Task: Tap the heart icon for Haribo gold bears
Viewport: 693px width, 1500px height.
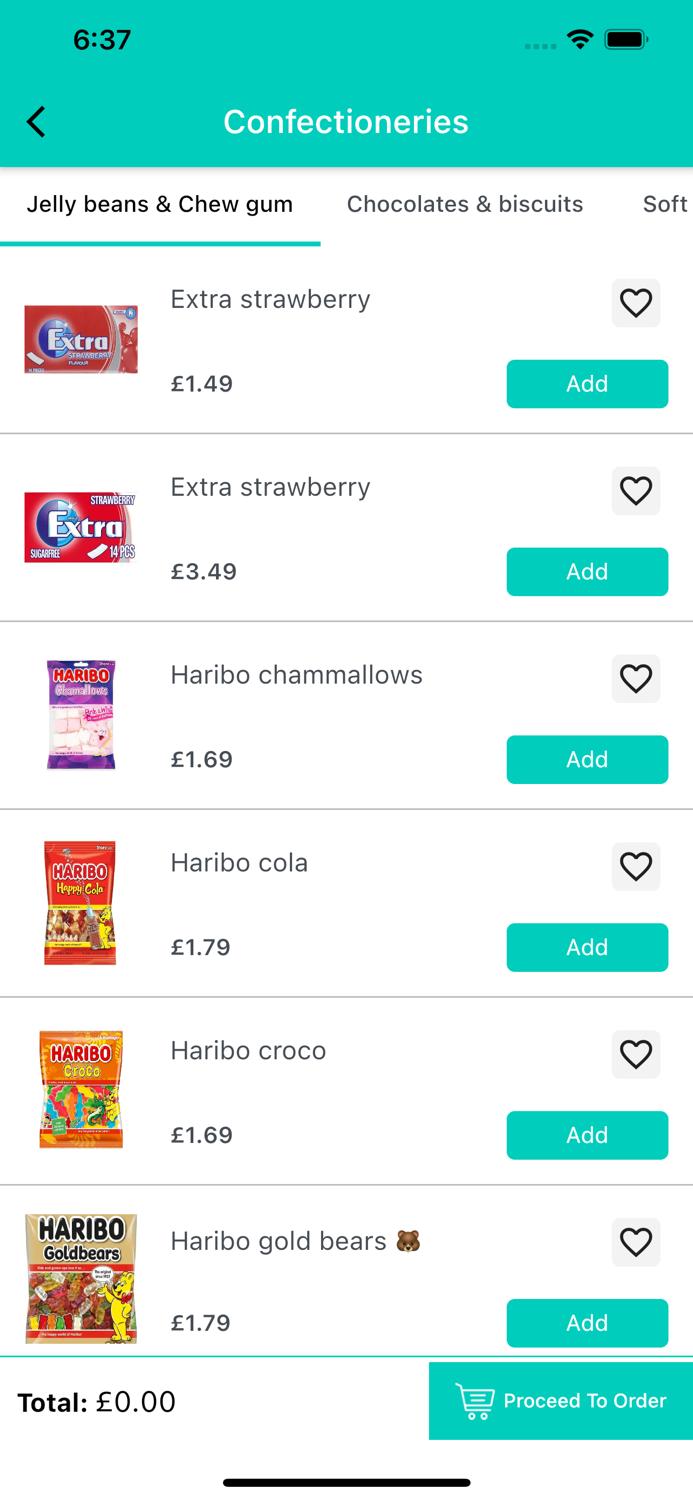Action: click(636, 1243)
